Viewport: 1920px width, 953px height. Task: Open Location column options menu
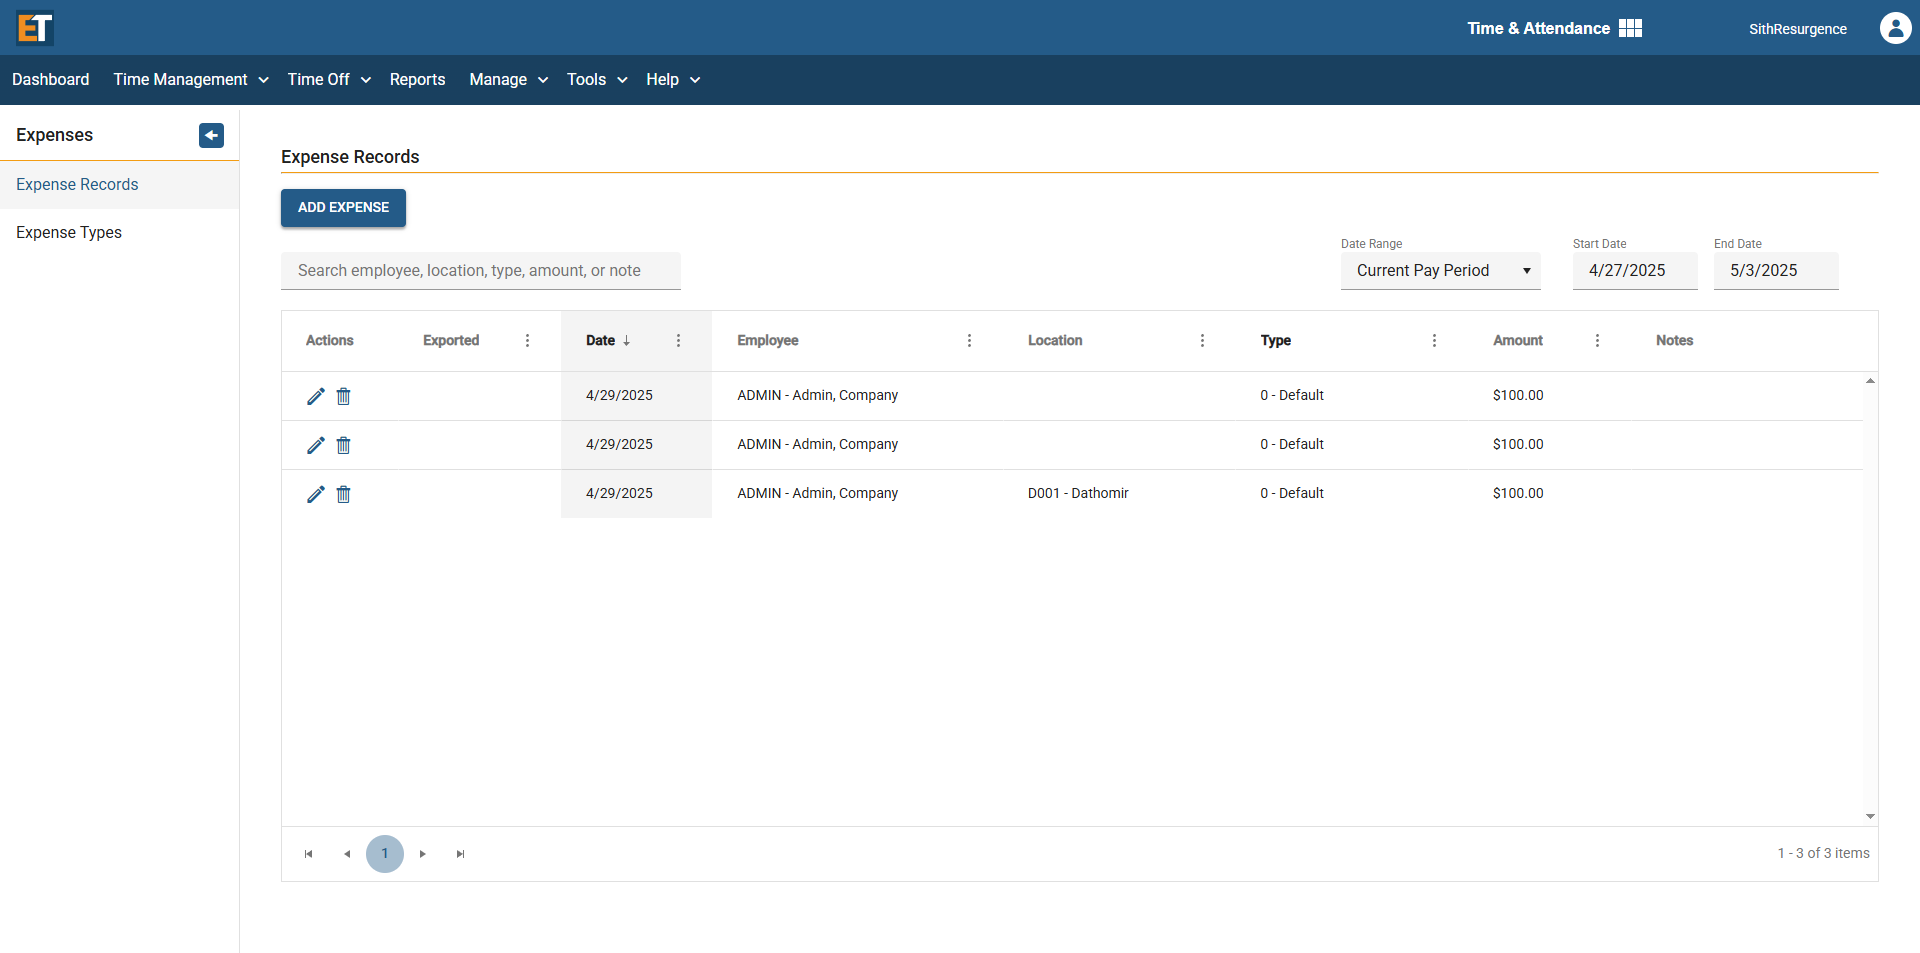(1202, 341)
